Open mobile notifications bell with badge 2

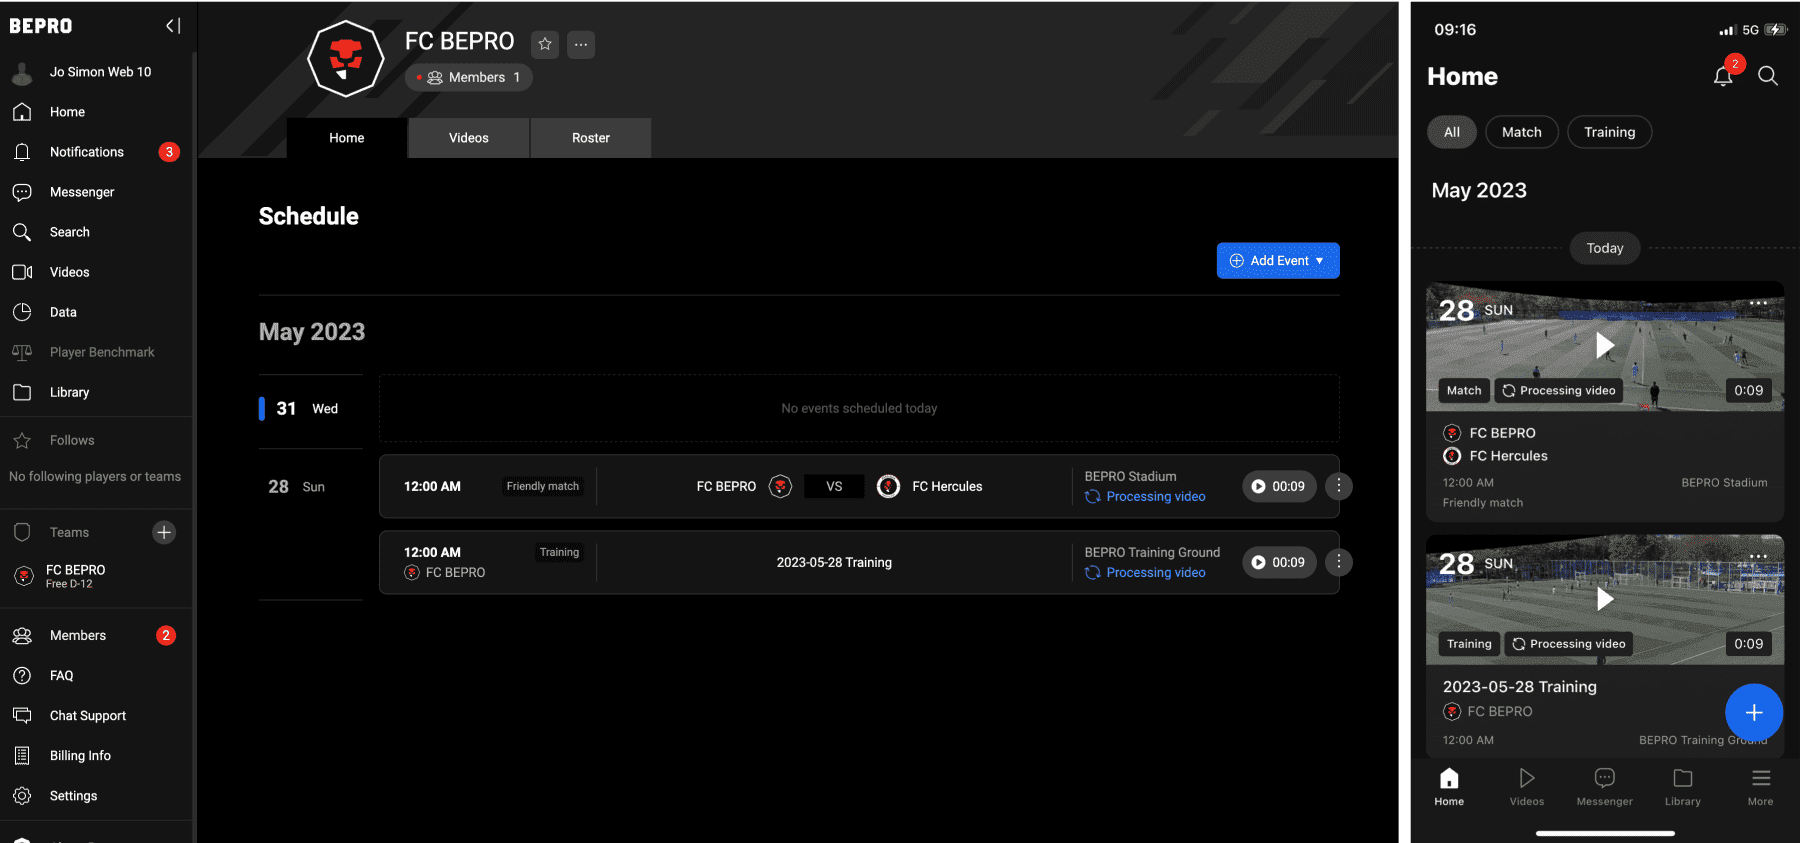coord(1724,75)
